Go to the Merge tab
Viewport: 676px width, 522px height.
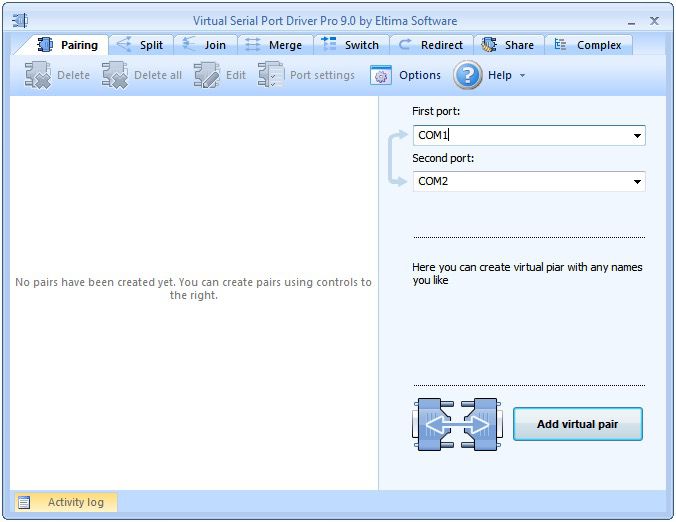[x=275, y=45]
